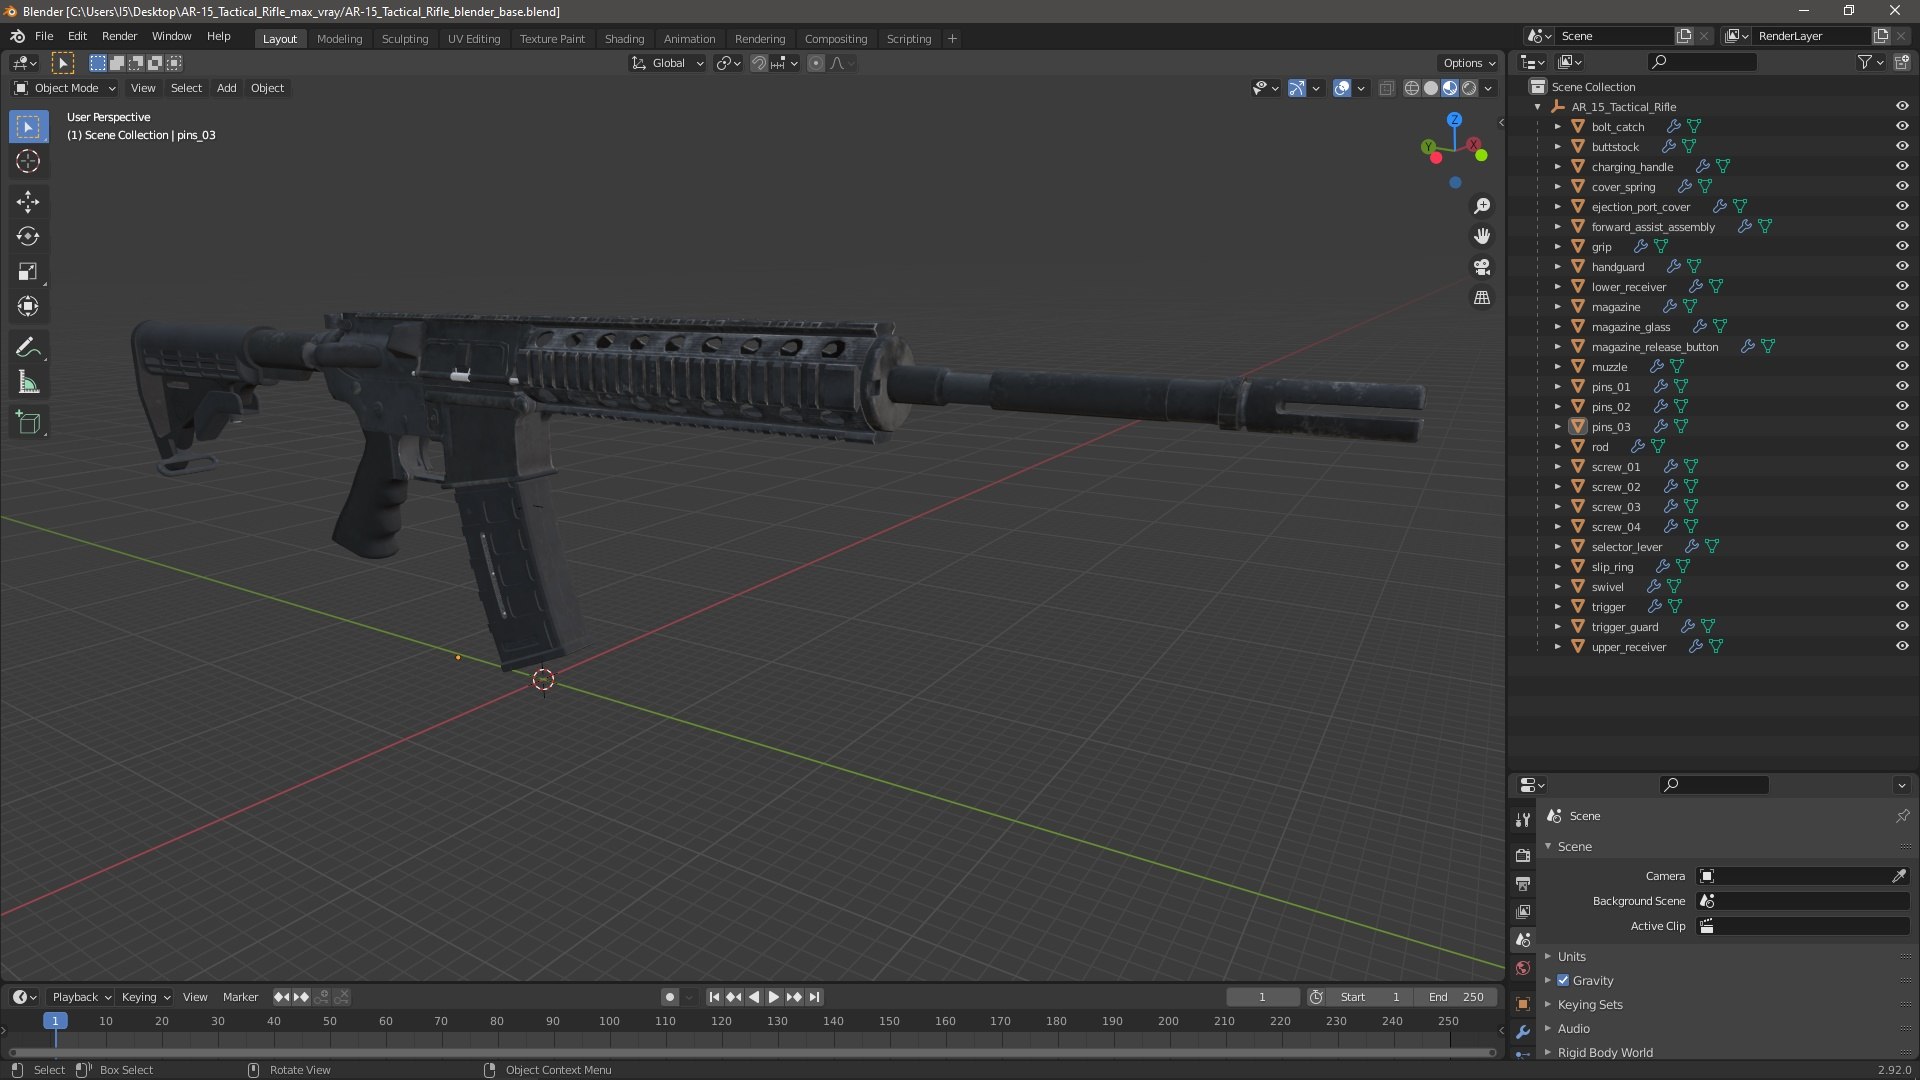Click the outliner search field

(1702, 62)
